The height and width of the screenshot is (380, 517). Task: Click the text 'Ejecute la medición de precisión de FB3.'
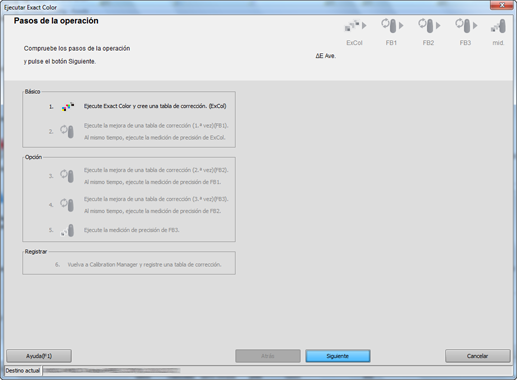pyautogui.click(x=132, y=230)
